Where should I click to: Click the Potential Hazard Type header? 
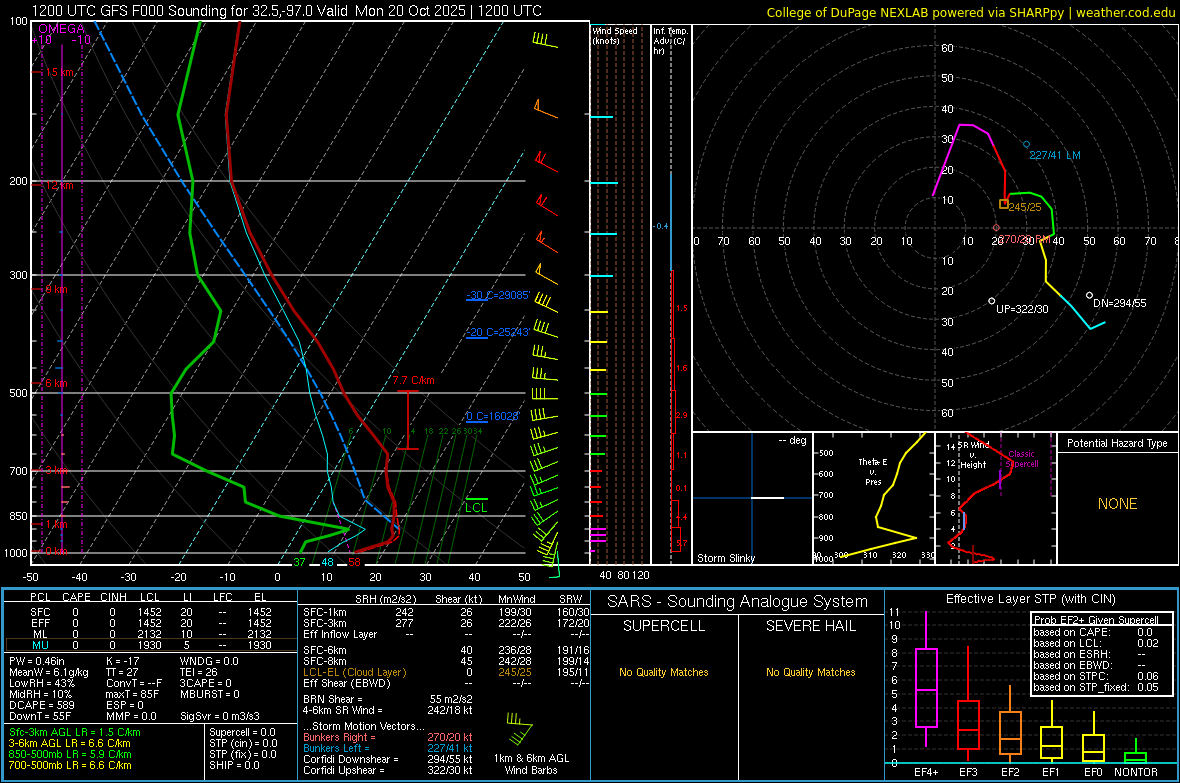point(1117,443)
